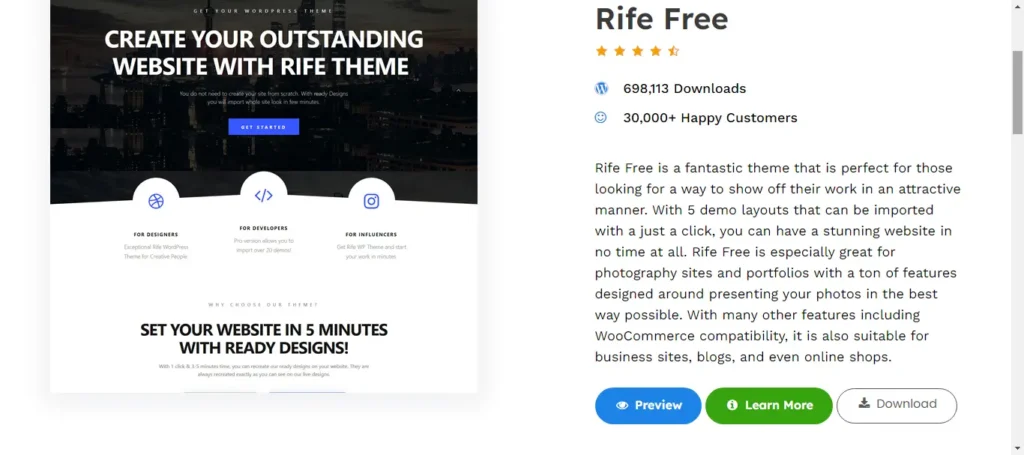Screen dimensions: 1024x455
Task: Click the 698,113 Downloads text
Action: [x=684, y=89]
